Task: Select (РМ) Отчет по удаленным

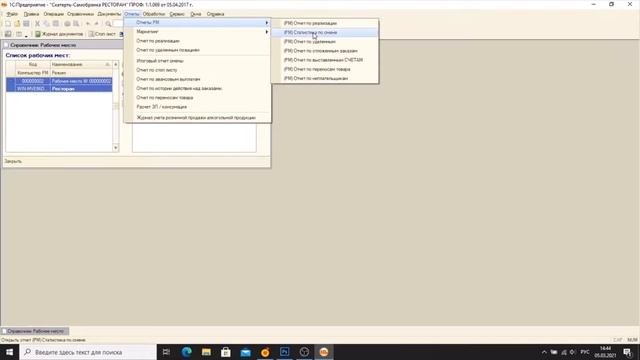Action: tap(325, 42)
